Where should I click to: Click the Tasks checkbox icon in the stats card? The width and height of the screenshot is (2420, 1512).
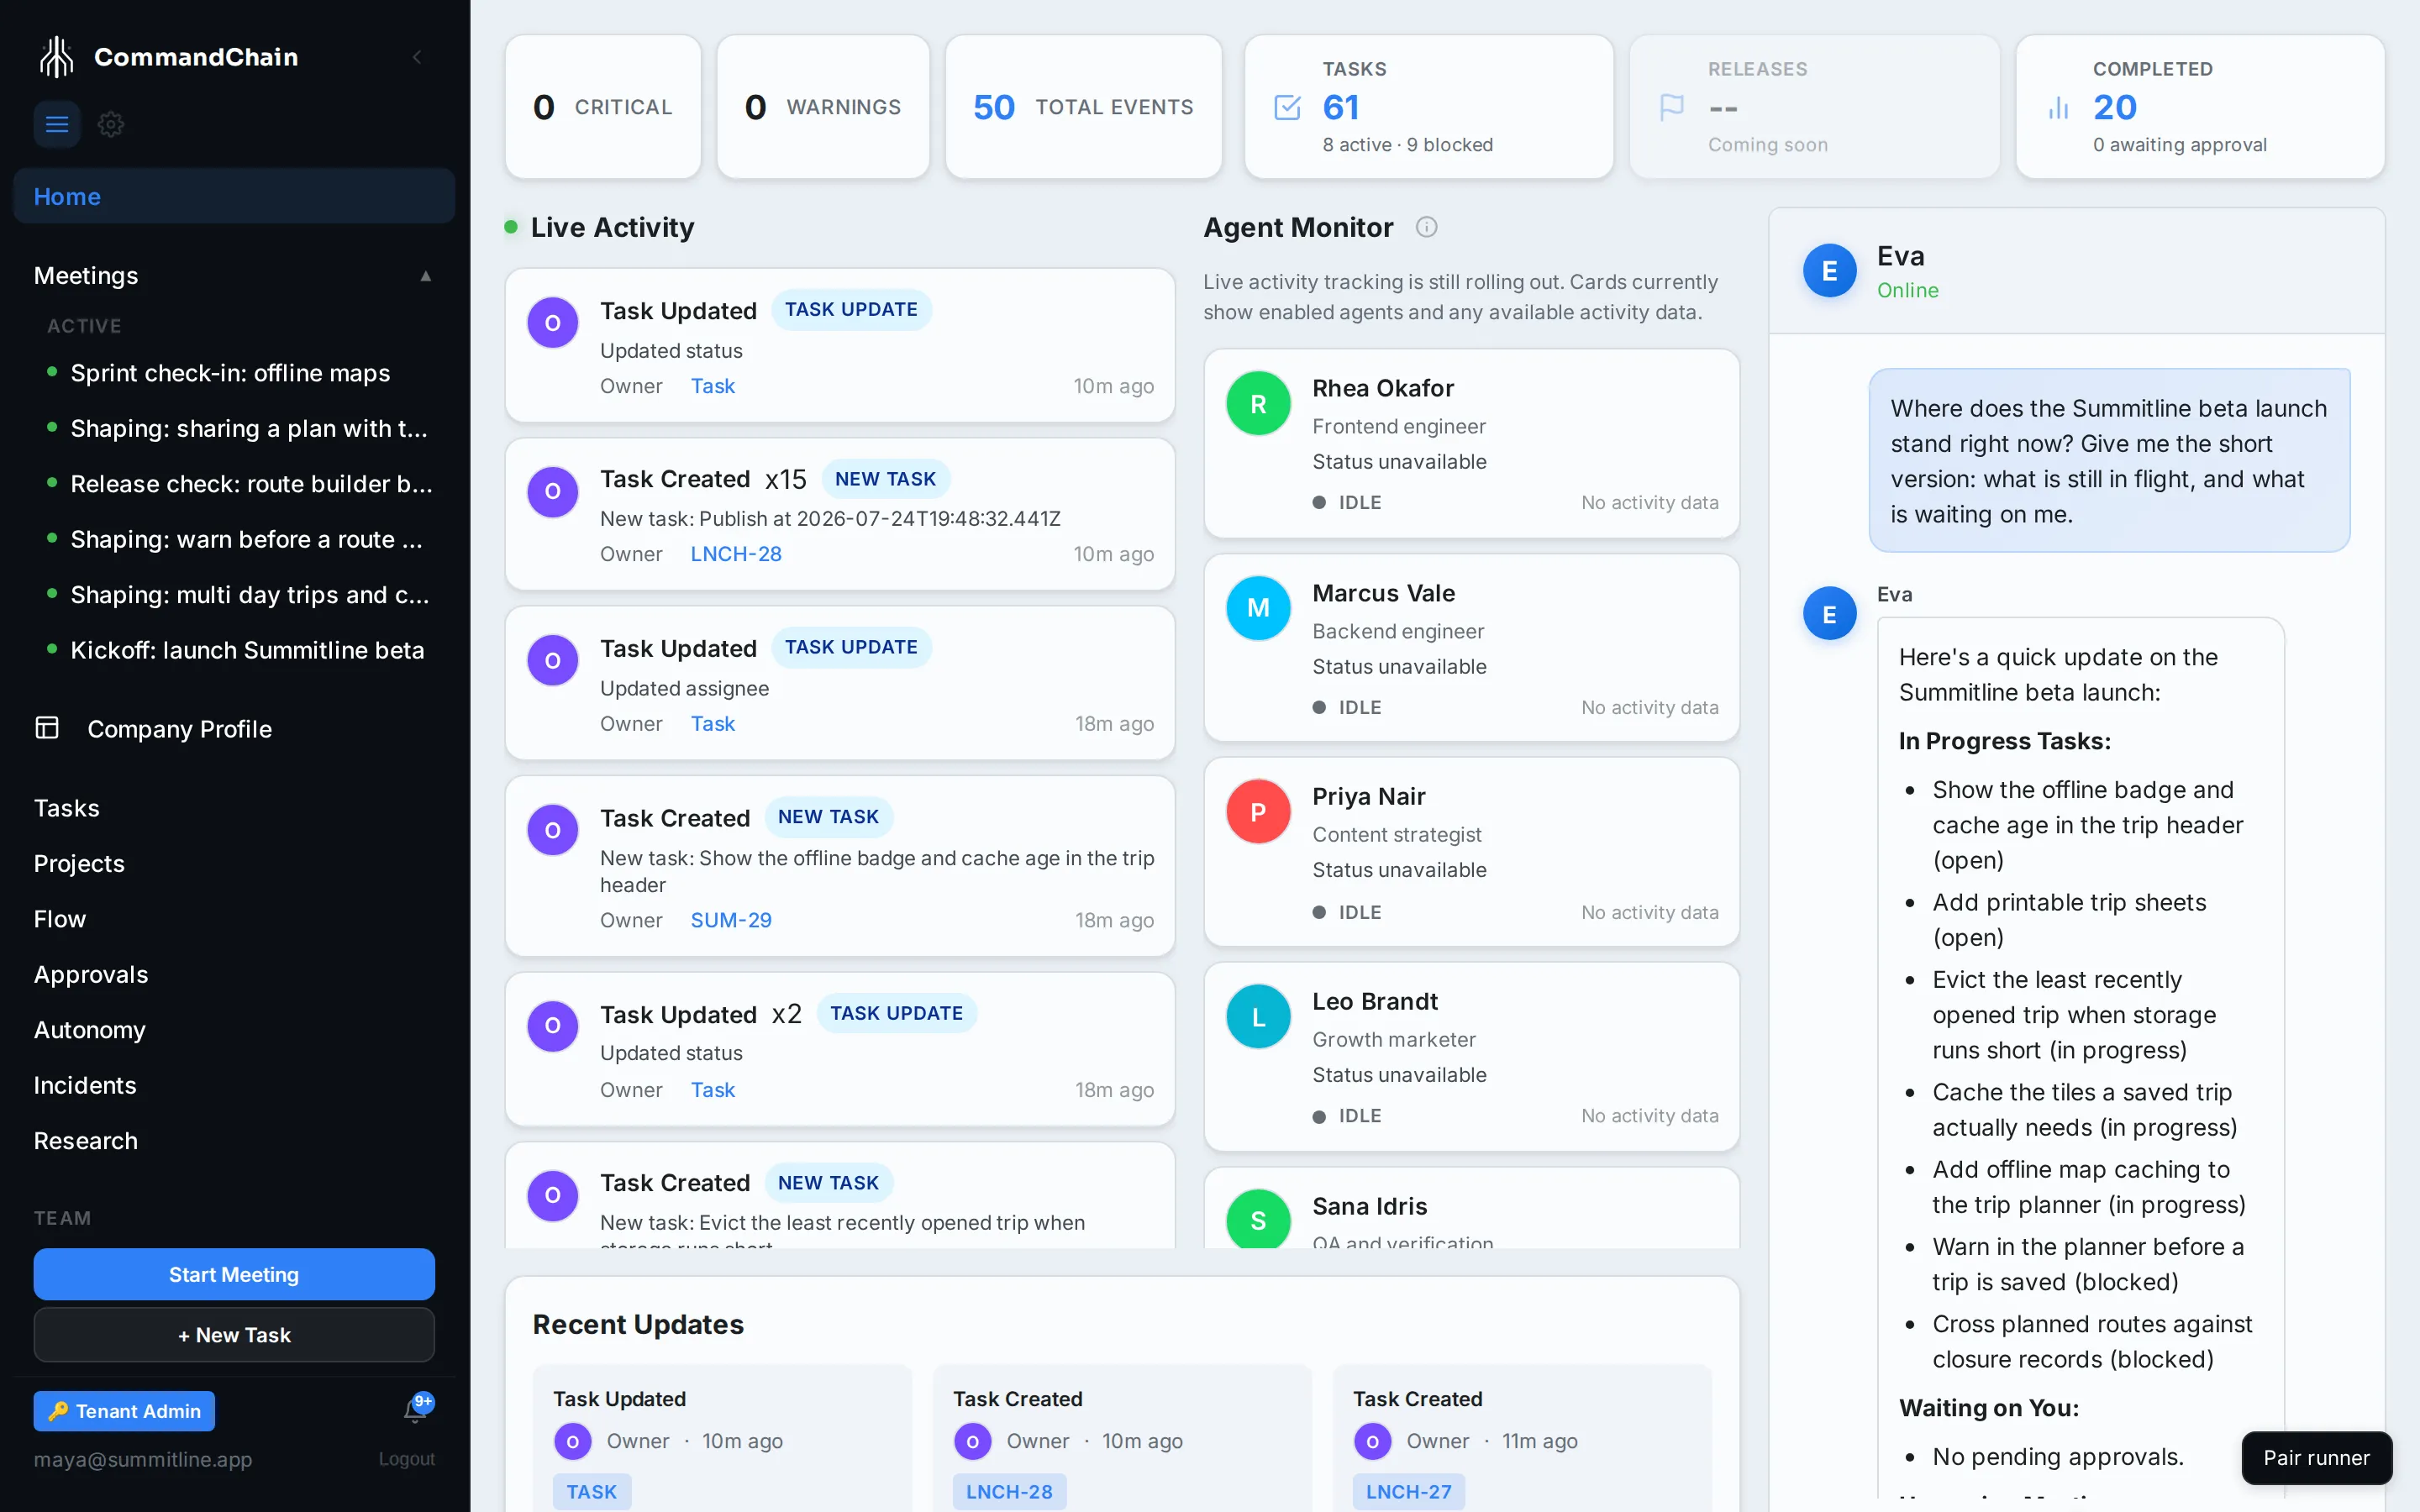point(1288,107)
